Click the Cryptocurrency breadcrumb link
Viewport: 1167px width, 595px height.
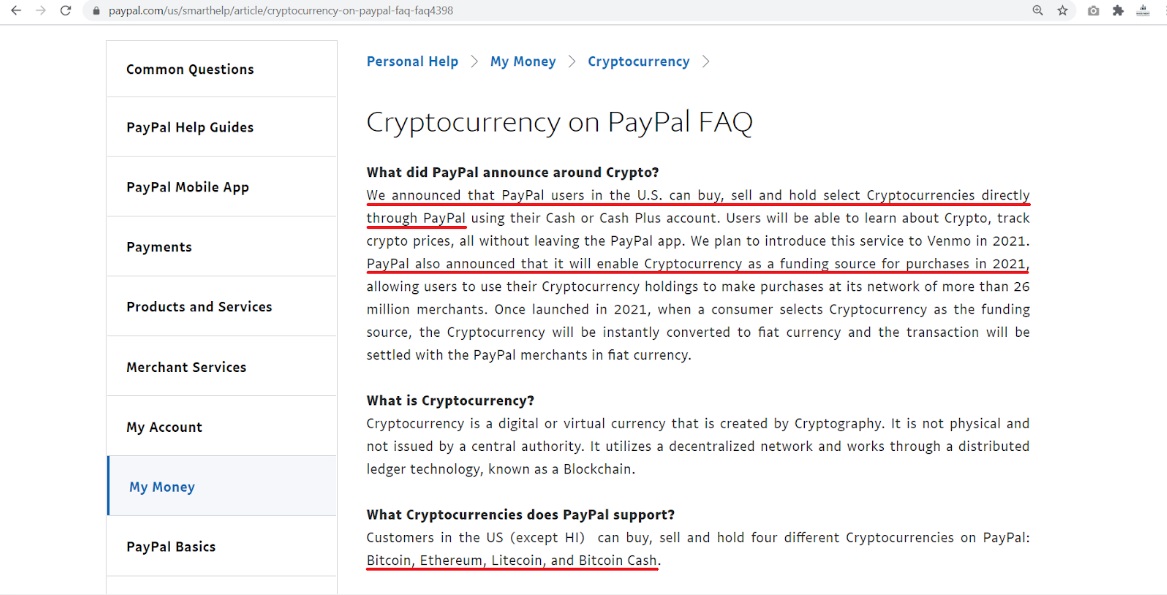(x=639, y=62)
